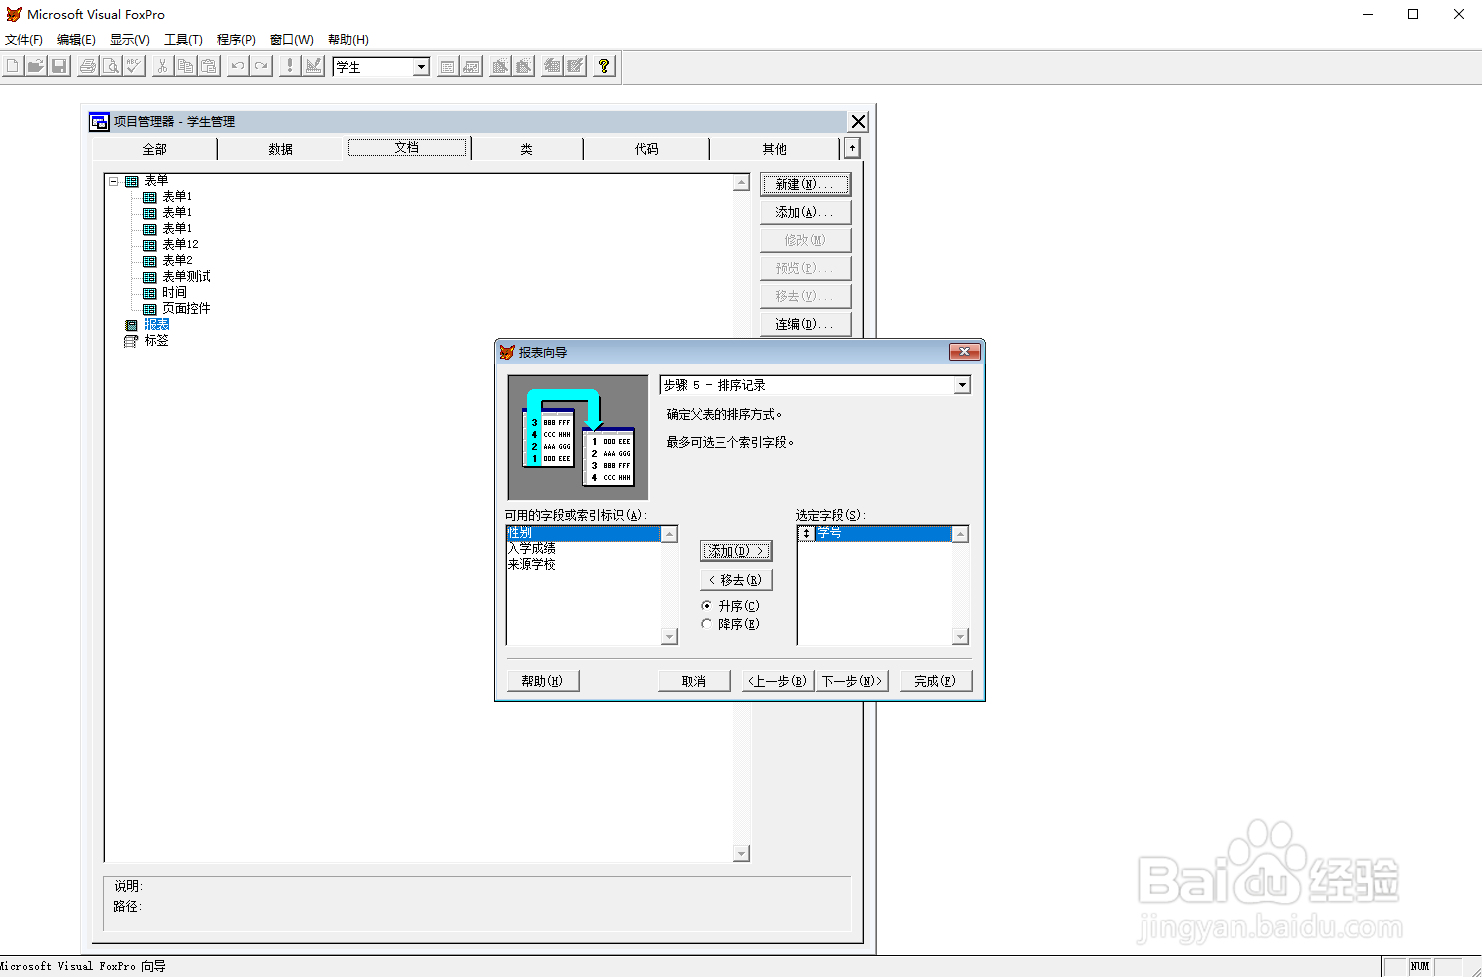The image size is (1482, 977).
Task: Click the Open file toolbar icon
Action: pyautogui.click(x=35, y=66)
